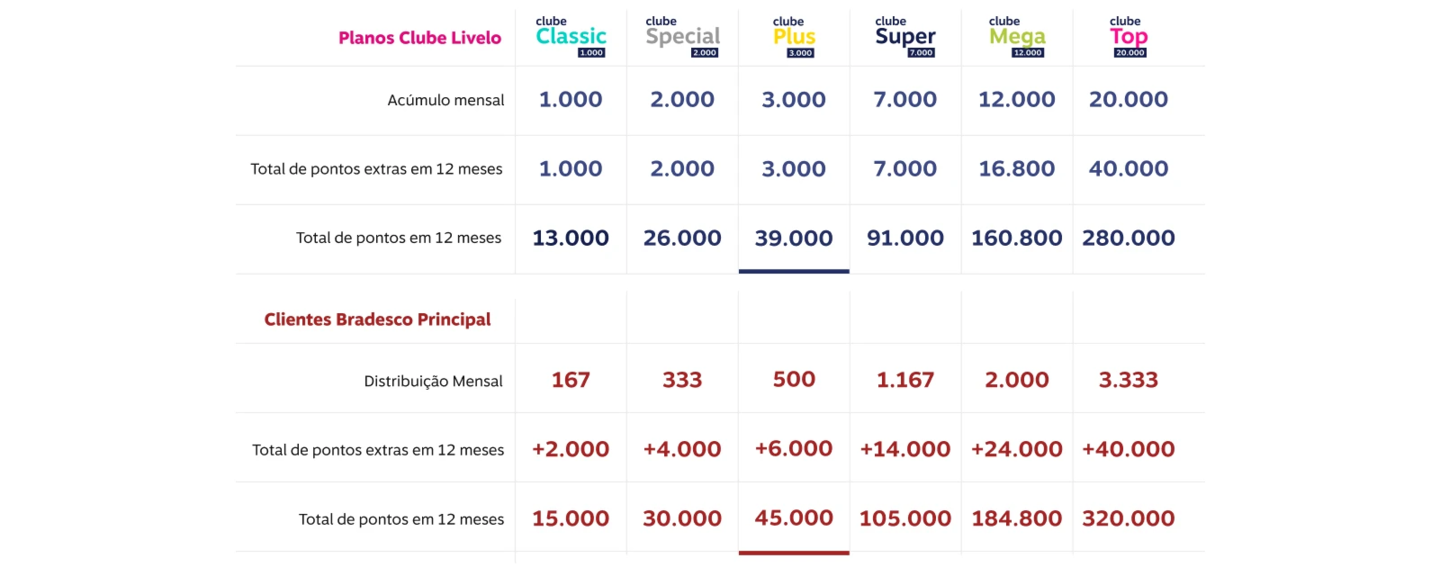Viewport: 1440px width, 576px height.
Task: Click the Clube Classic 1.000 logo
Action: point(571,37)
